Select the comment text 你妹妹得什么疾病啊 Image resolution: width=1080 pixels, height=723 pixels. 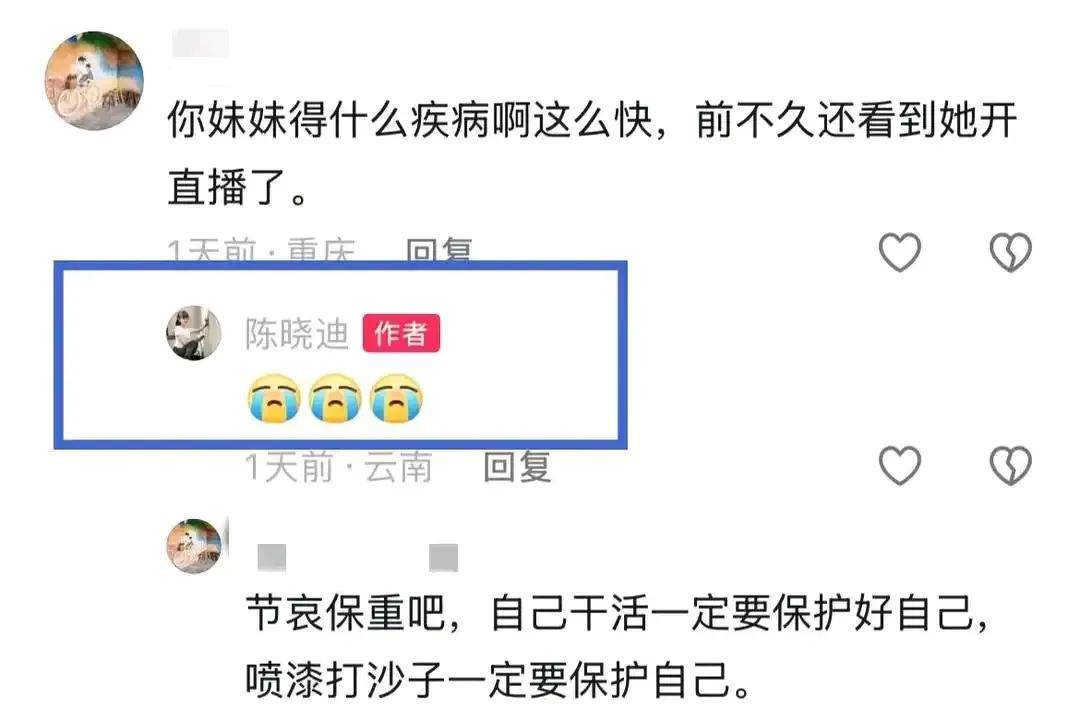pos(351,120)
